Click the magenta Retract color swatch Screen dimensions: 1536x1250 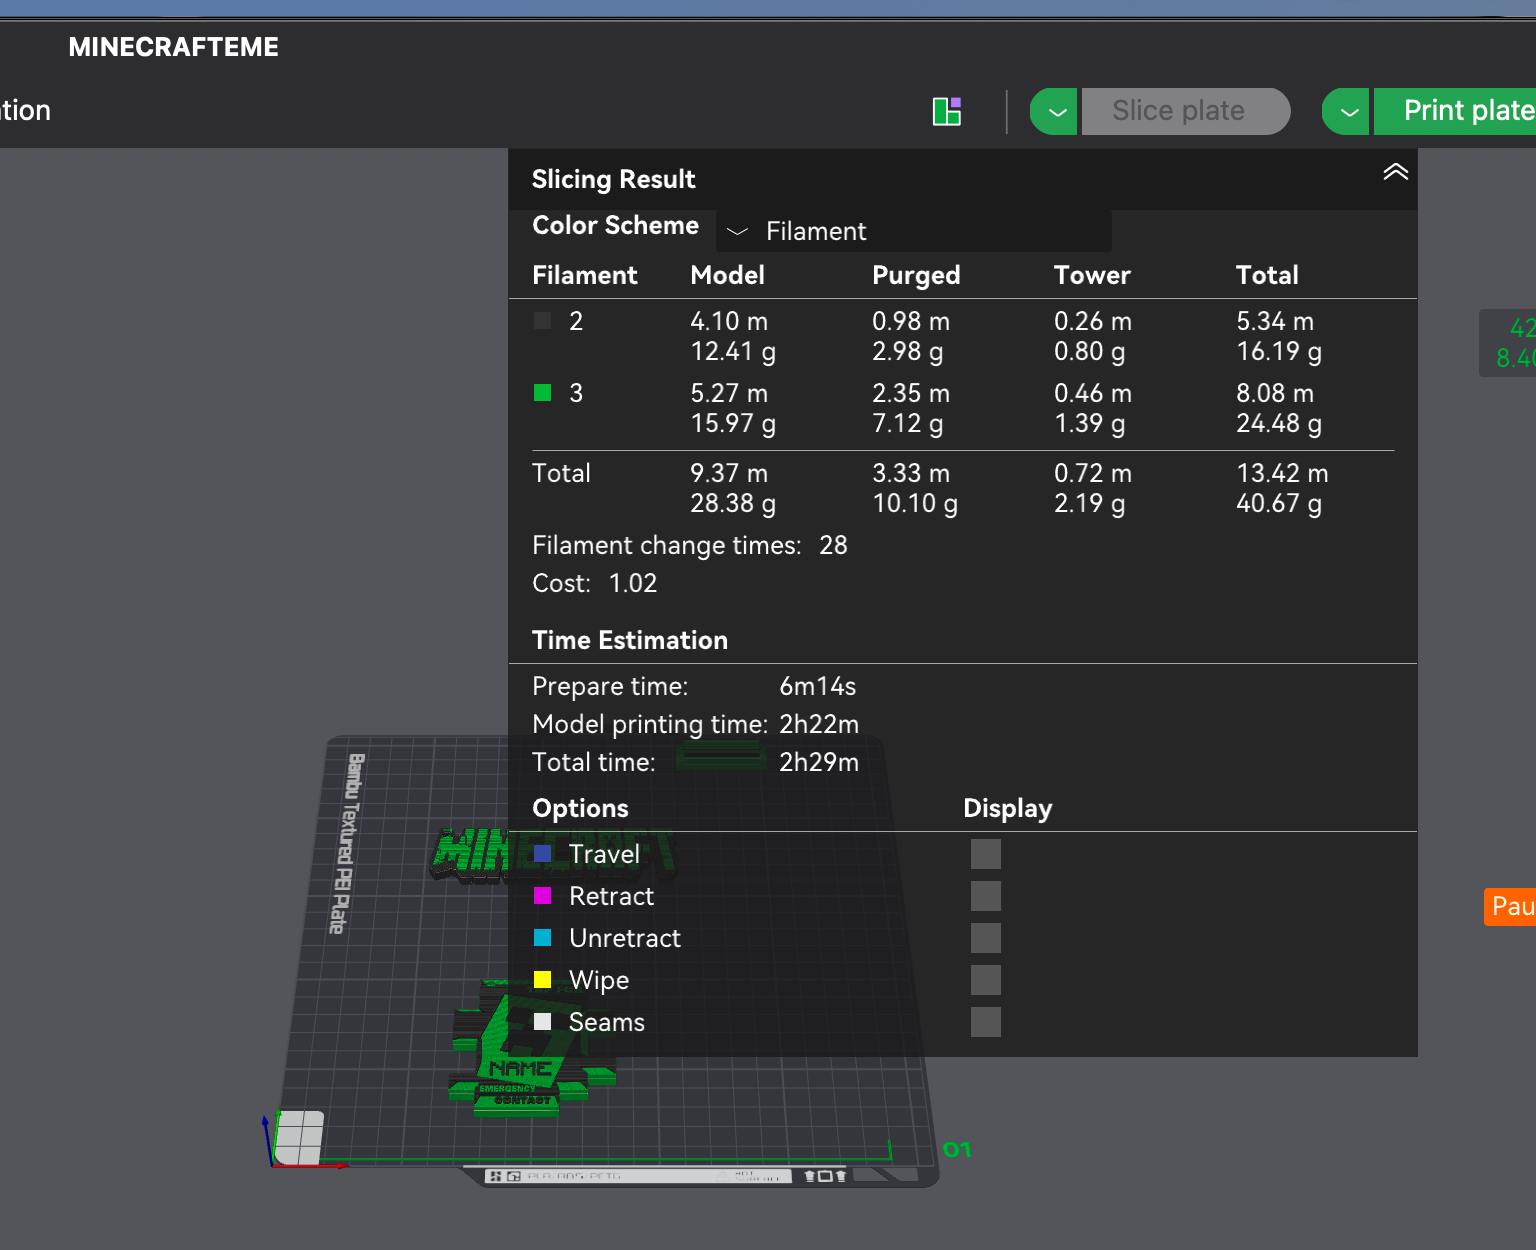click(543, 896)
